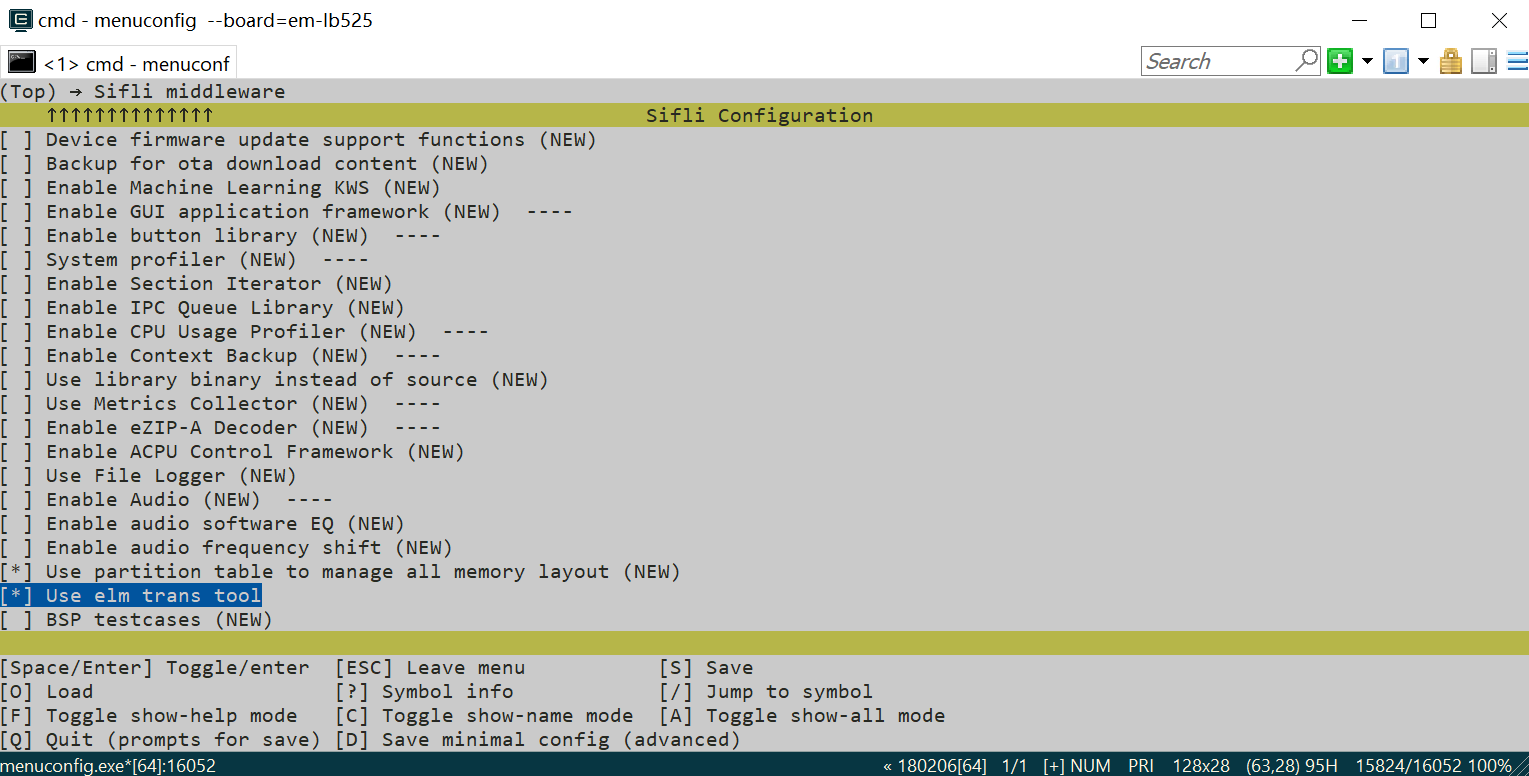Click the gold padlock lock-console icon
This screenshot has width=1529, height=776.
[x=1451, y=61]
